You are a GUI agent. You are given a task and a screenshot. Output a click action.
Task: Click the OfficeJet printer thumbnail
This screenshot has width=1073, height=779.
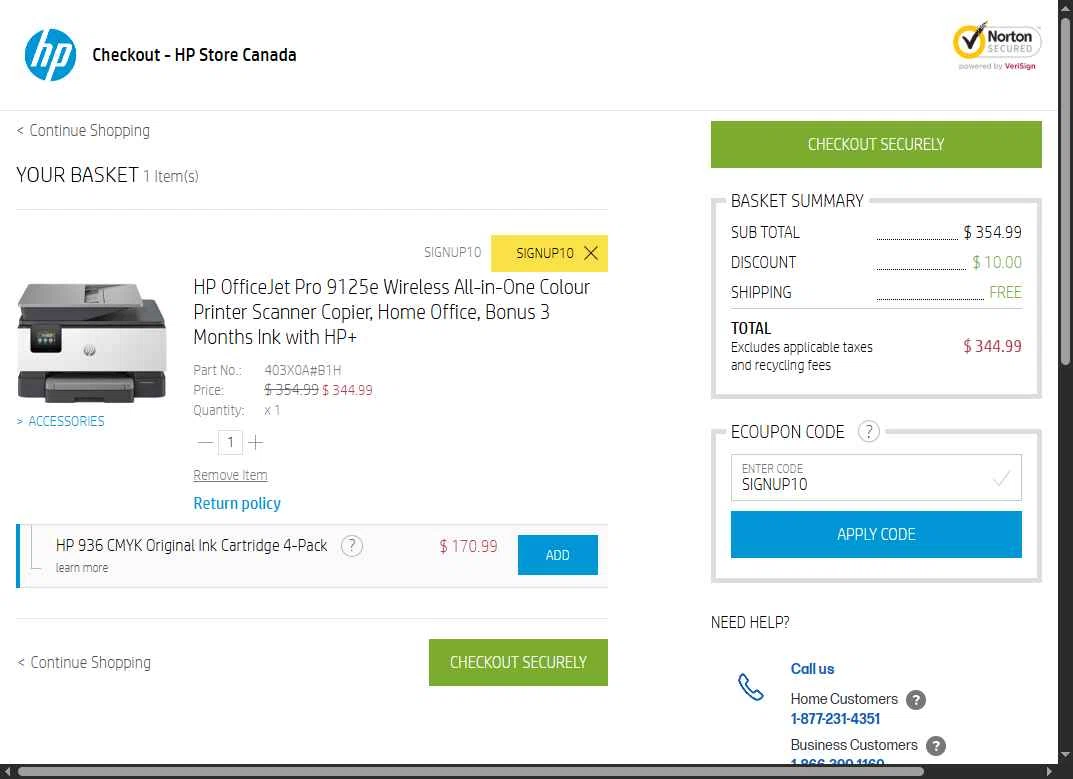[92, 342]
